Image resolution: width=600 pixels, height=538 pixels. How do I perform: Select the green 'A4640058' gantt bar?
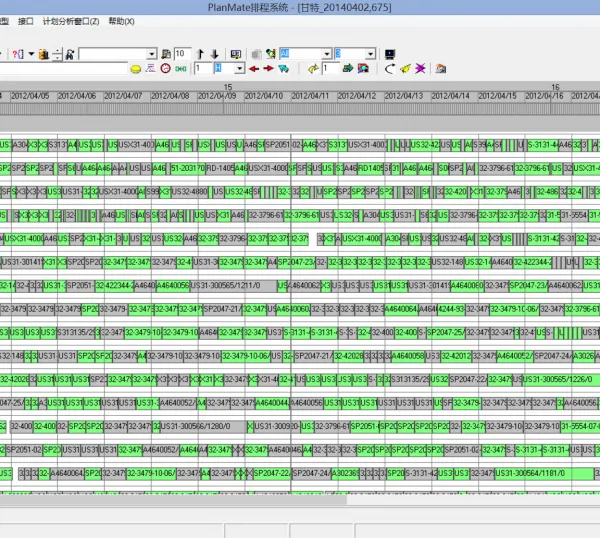pos(408,356)
